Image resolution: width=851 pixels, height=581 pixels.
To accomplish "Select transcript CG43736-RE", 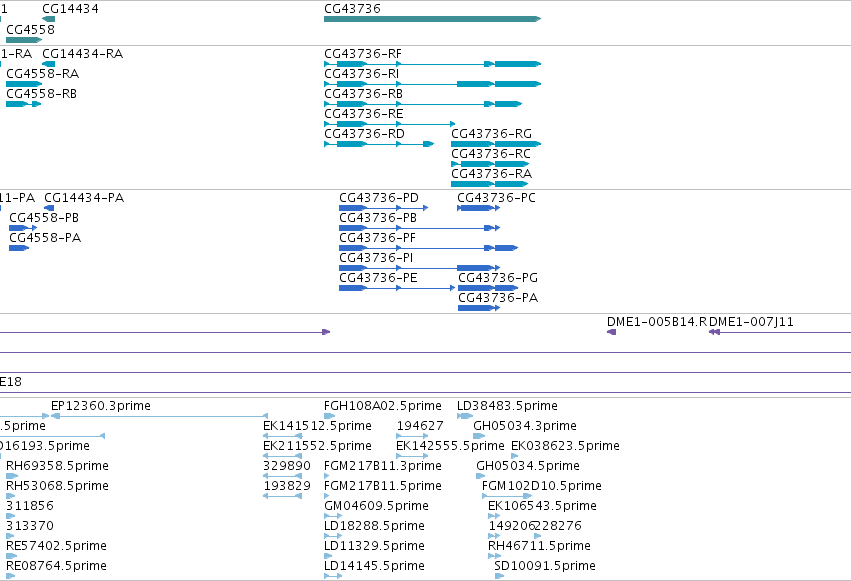I will 390,124.
